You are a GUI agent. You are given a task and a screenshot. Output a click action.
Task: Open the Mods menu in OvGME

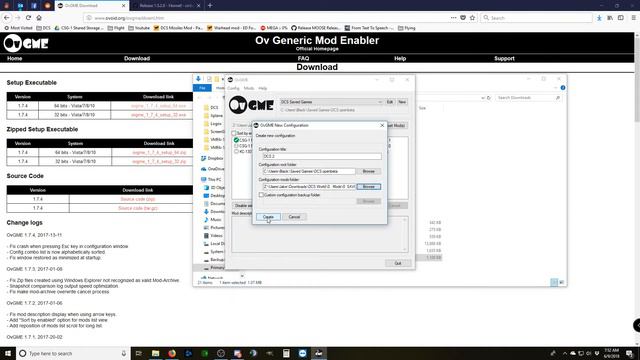click(249, 88)
